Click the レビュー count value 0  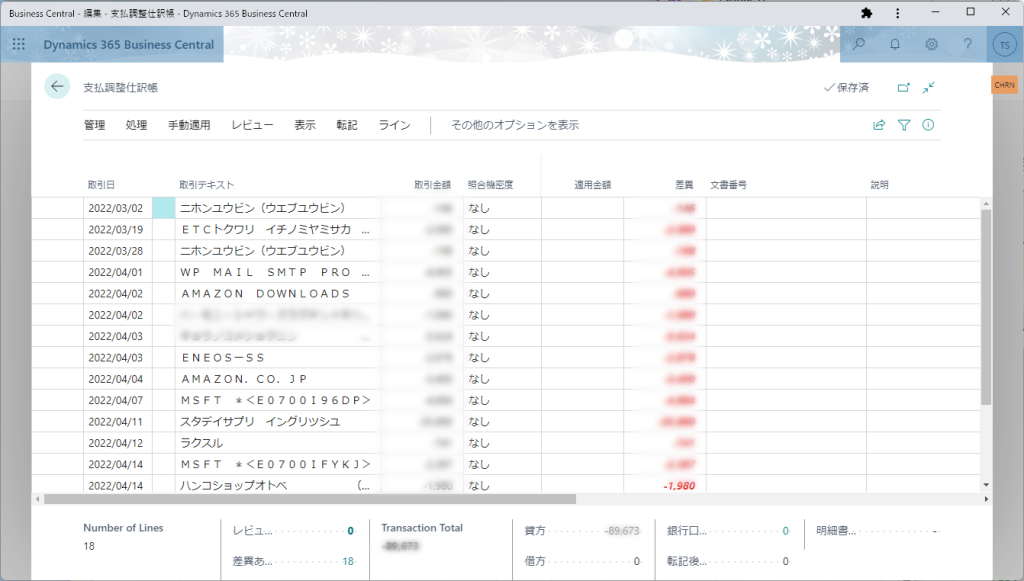[x=351, y=531]
